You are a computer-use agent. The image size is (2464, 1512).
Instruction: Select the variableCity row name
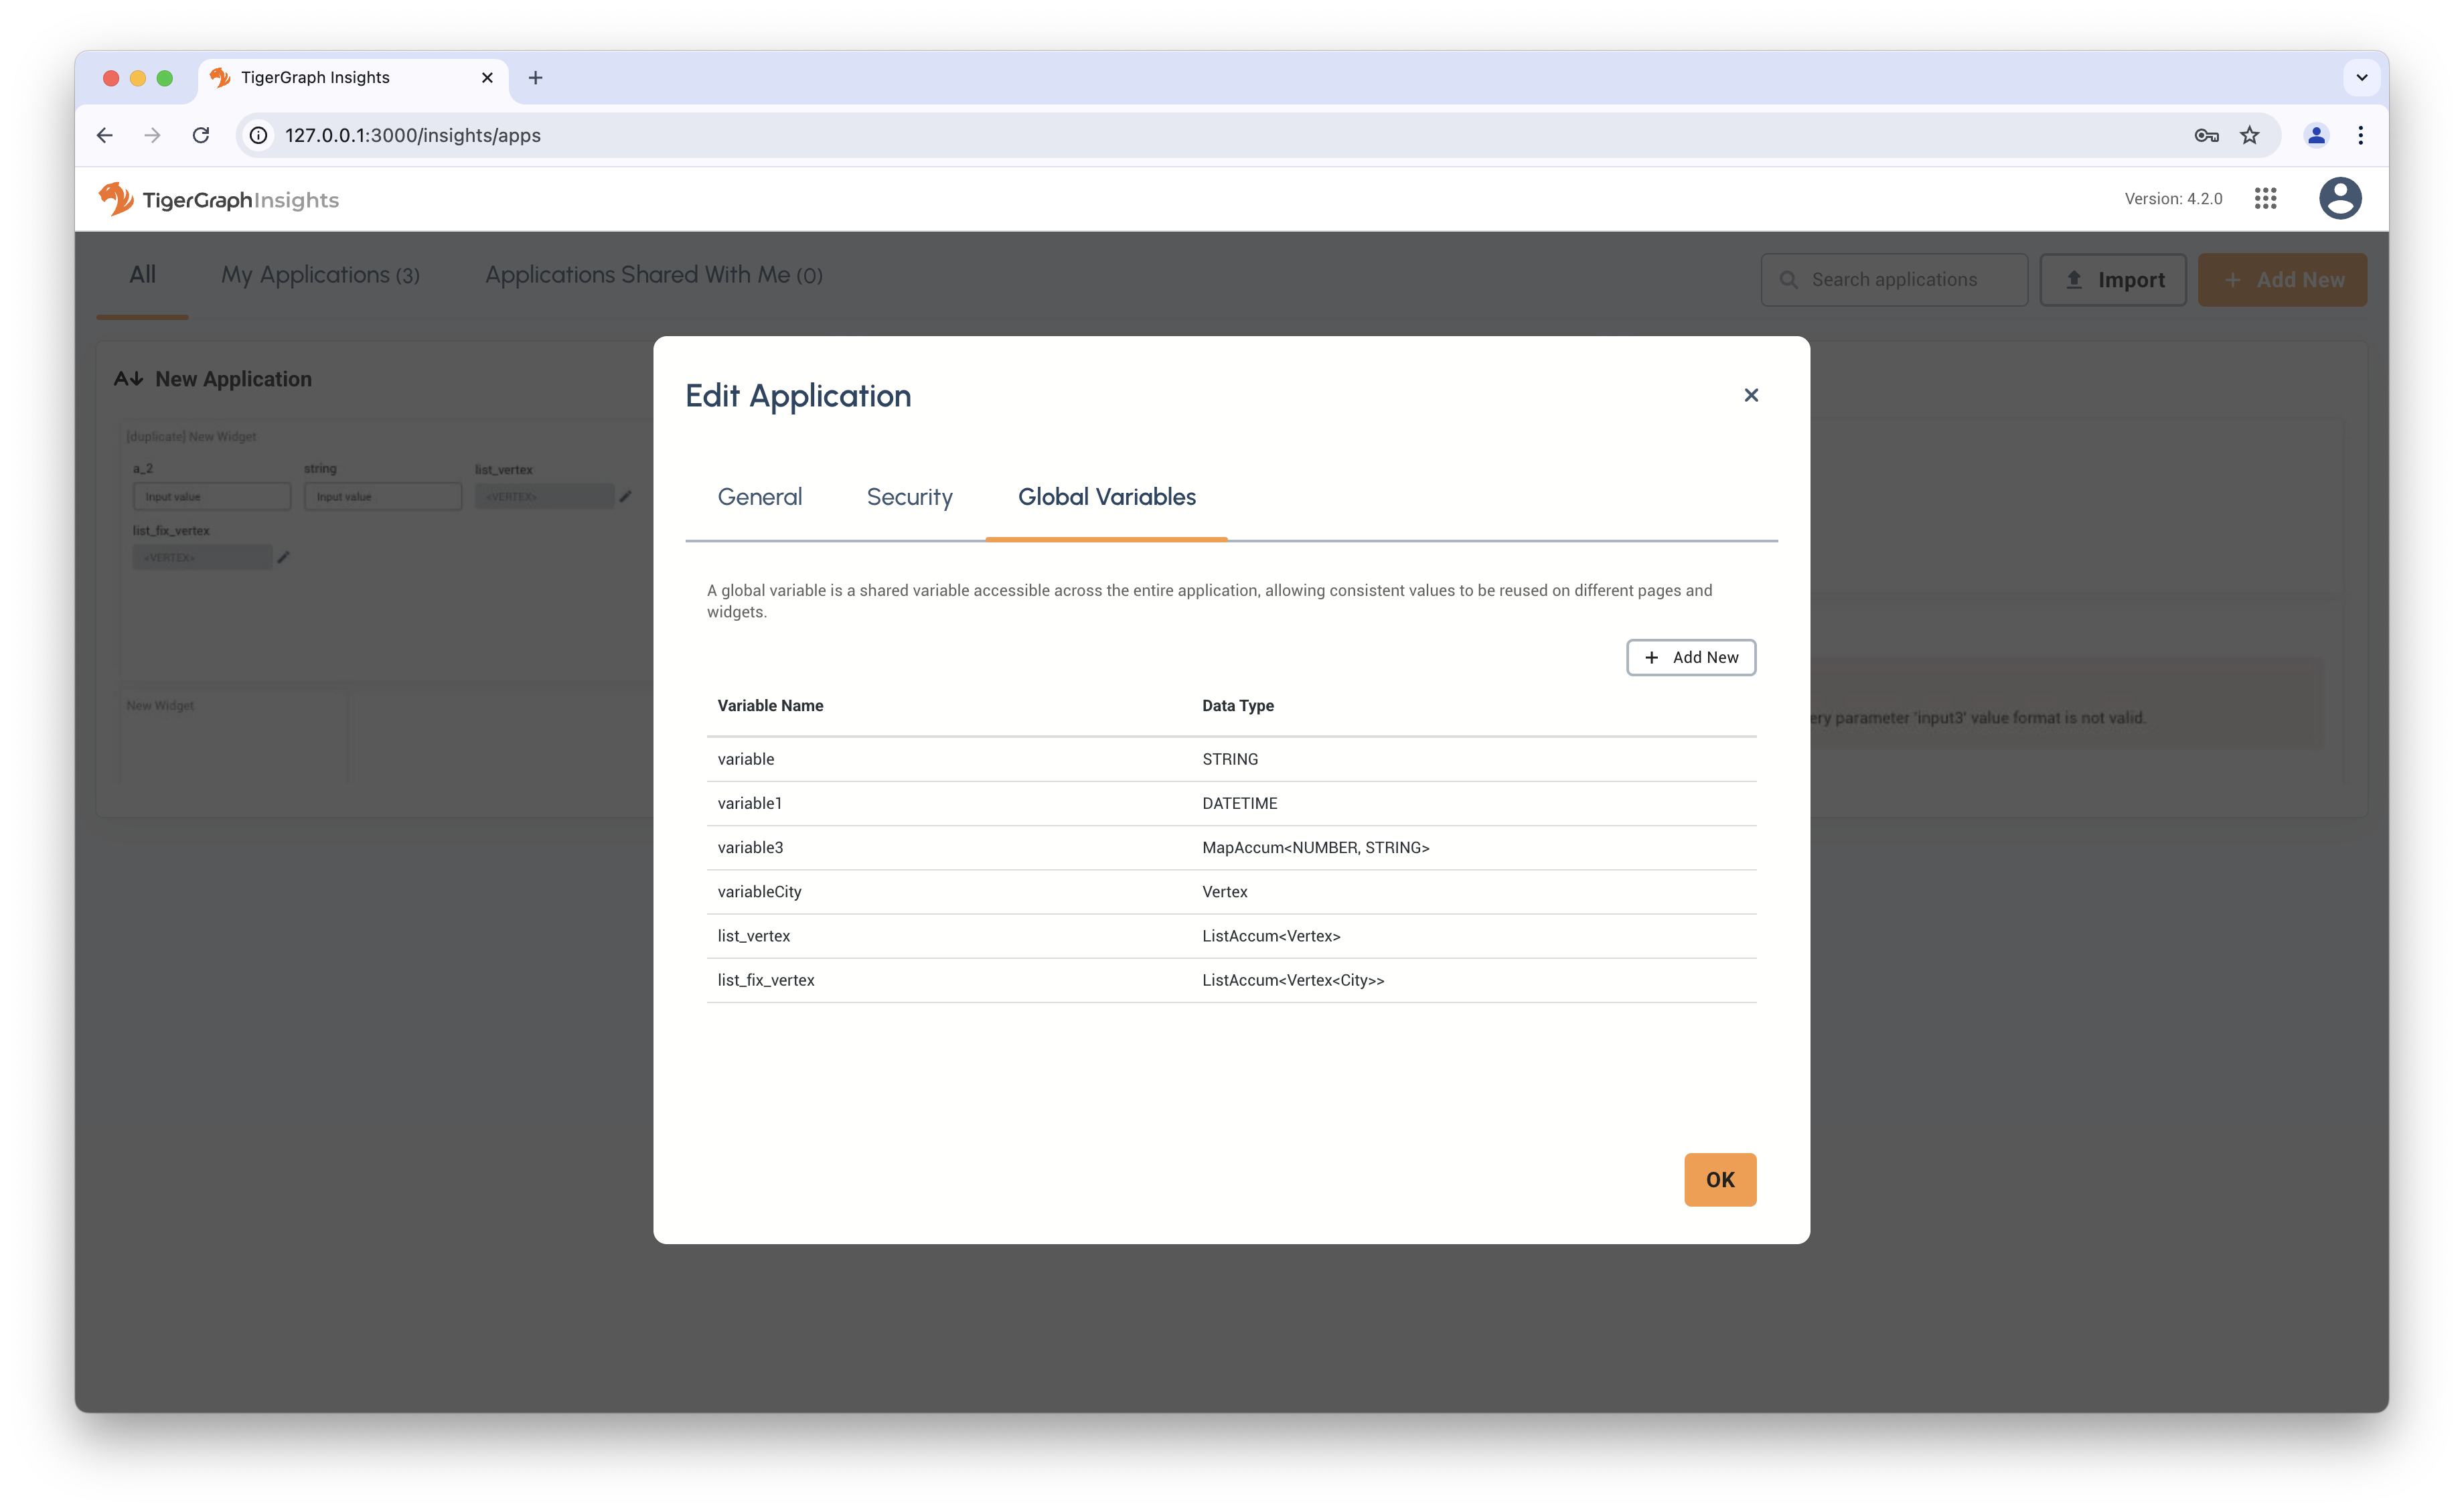[x=759, y=892]
